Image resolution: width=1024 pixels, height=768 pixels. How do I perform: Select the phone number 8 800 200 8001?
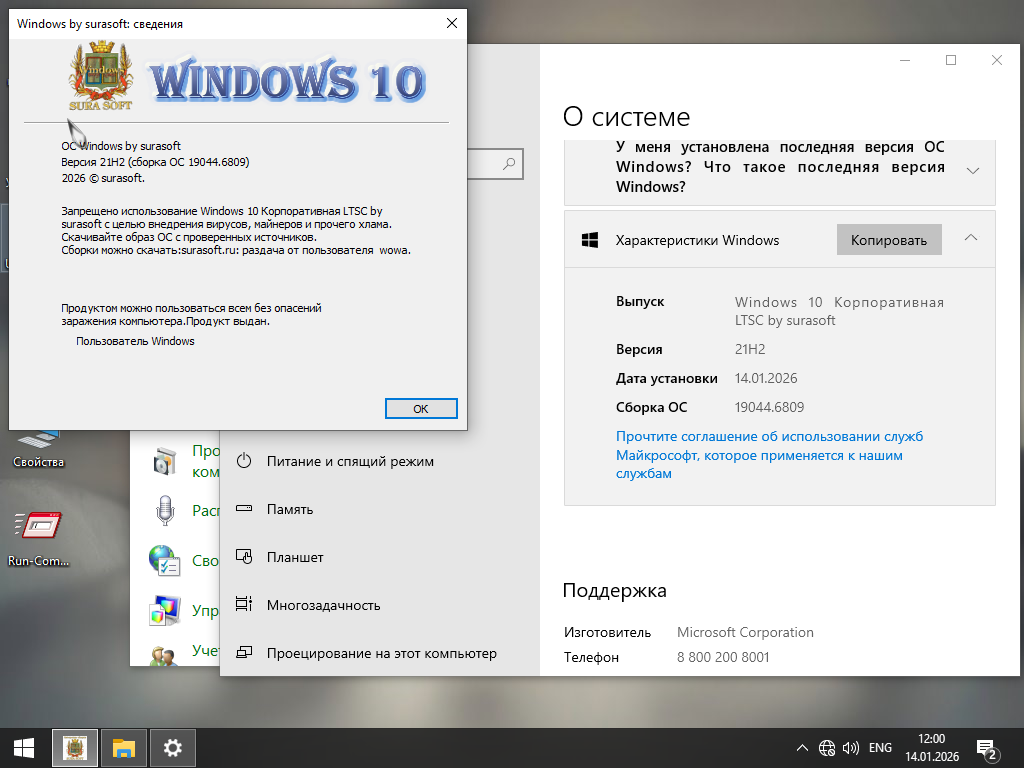(723, 657)
